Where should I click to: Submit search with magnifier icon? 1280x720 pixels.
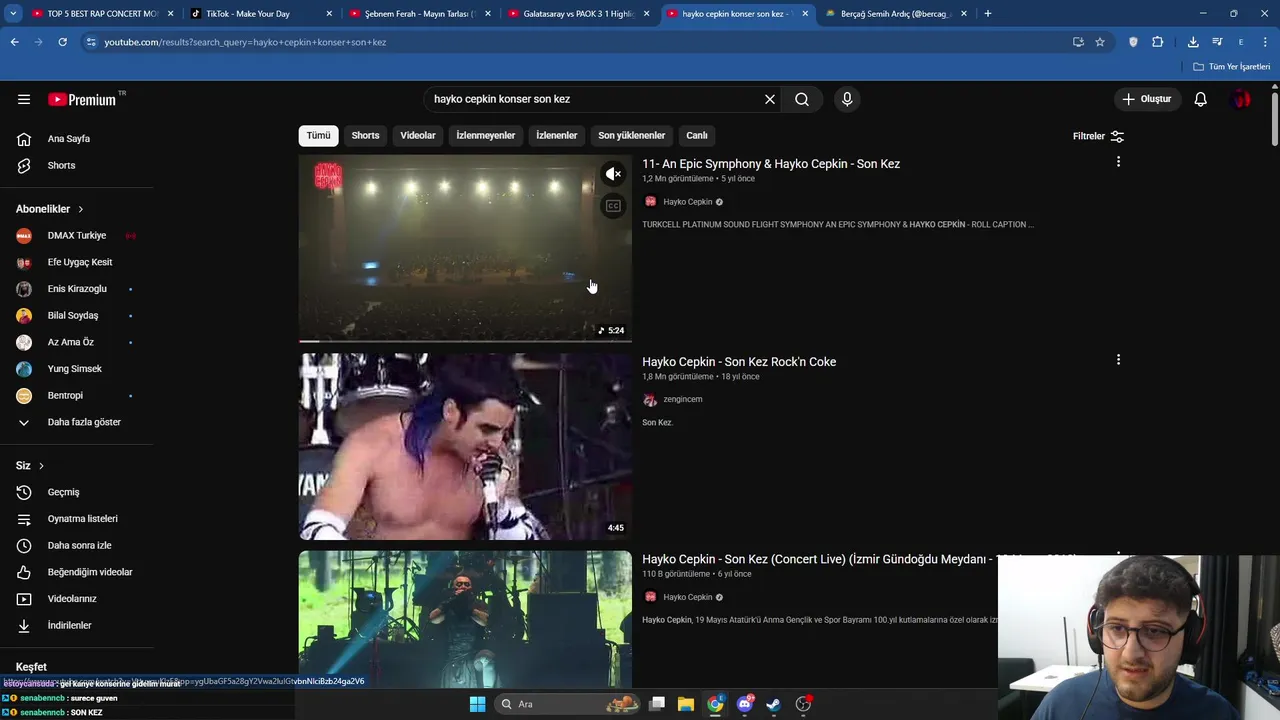pyautogui.click(x=802, y=99)
